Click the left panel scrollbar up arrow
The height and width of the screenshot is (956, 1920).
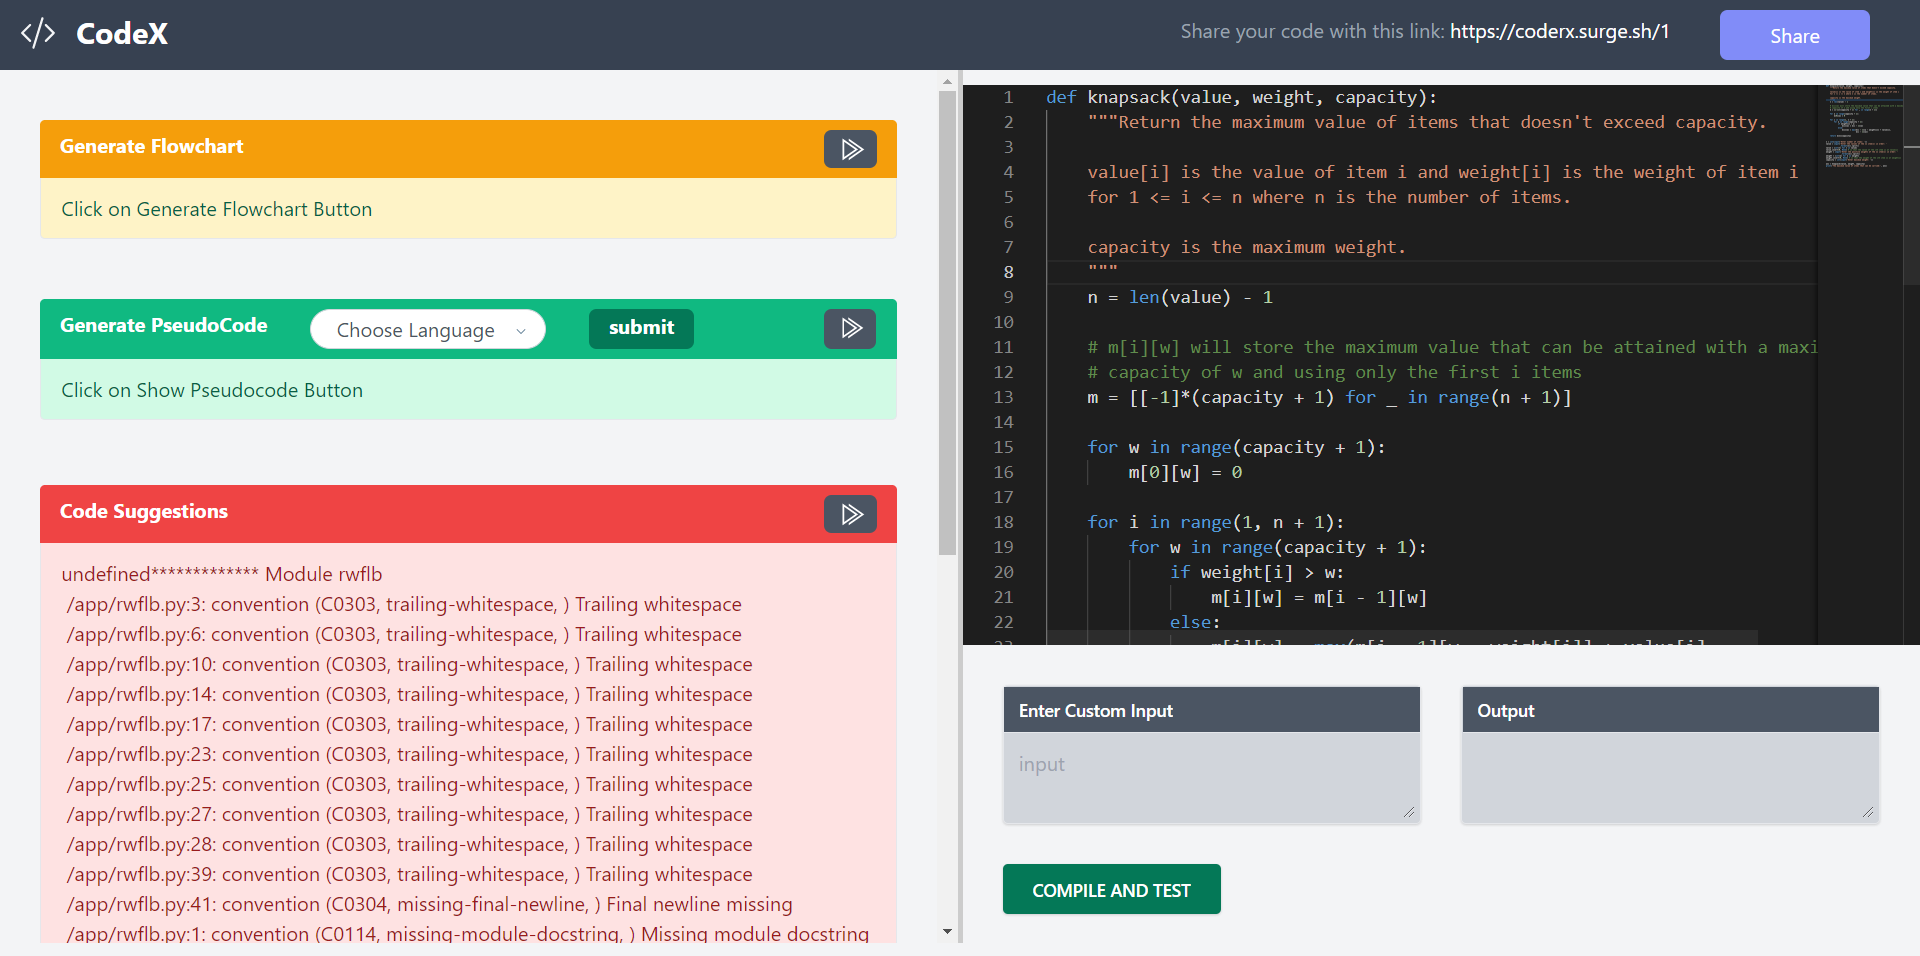947,81
